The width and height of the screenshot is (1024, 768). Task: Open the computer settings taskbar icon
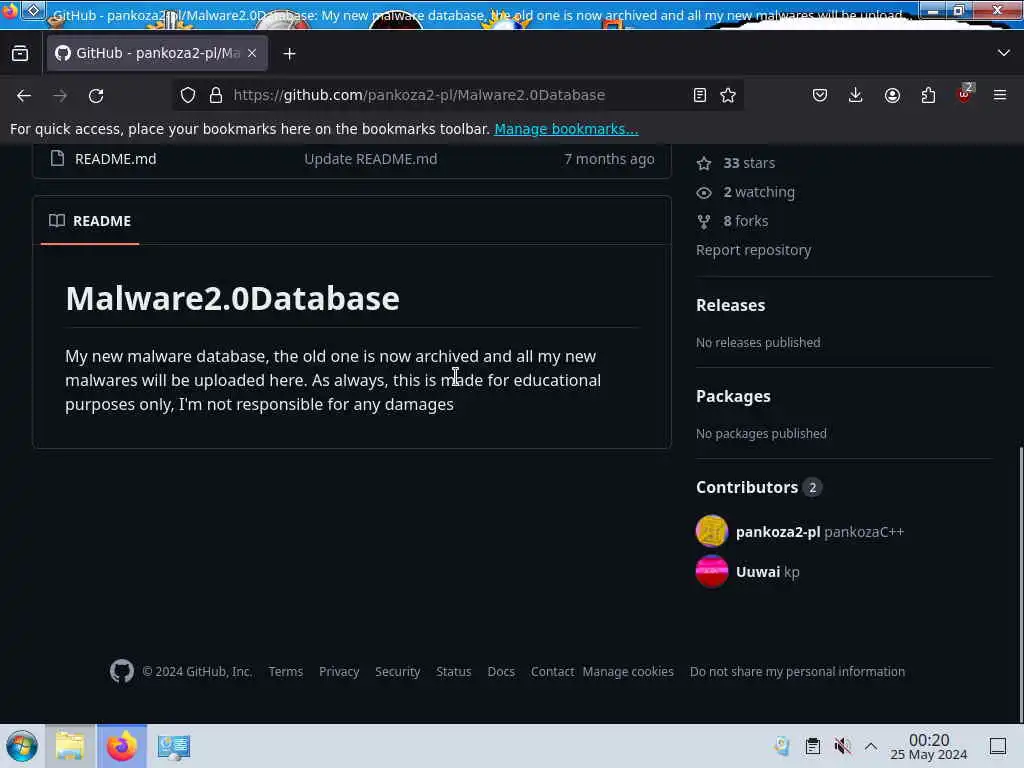174,747
